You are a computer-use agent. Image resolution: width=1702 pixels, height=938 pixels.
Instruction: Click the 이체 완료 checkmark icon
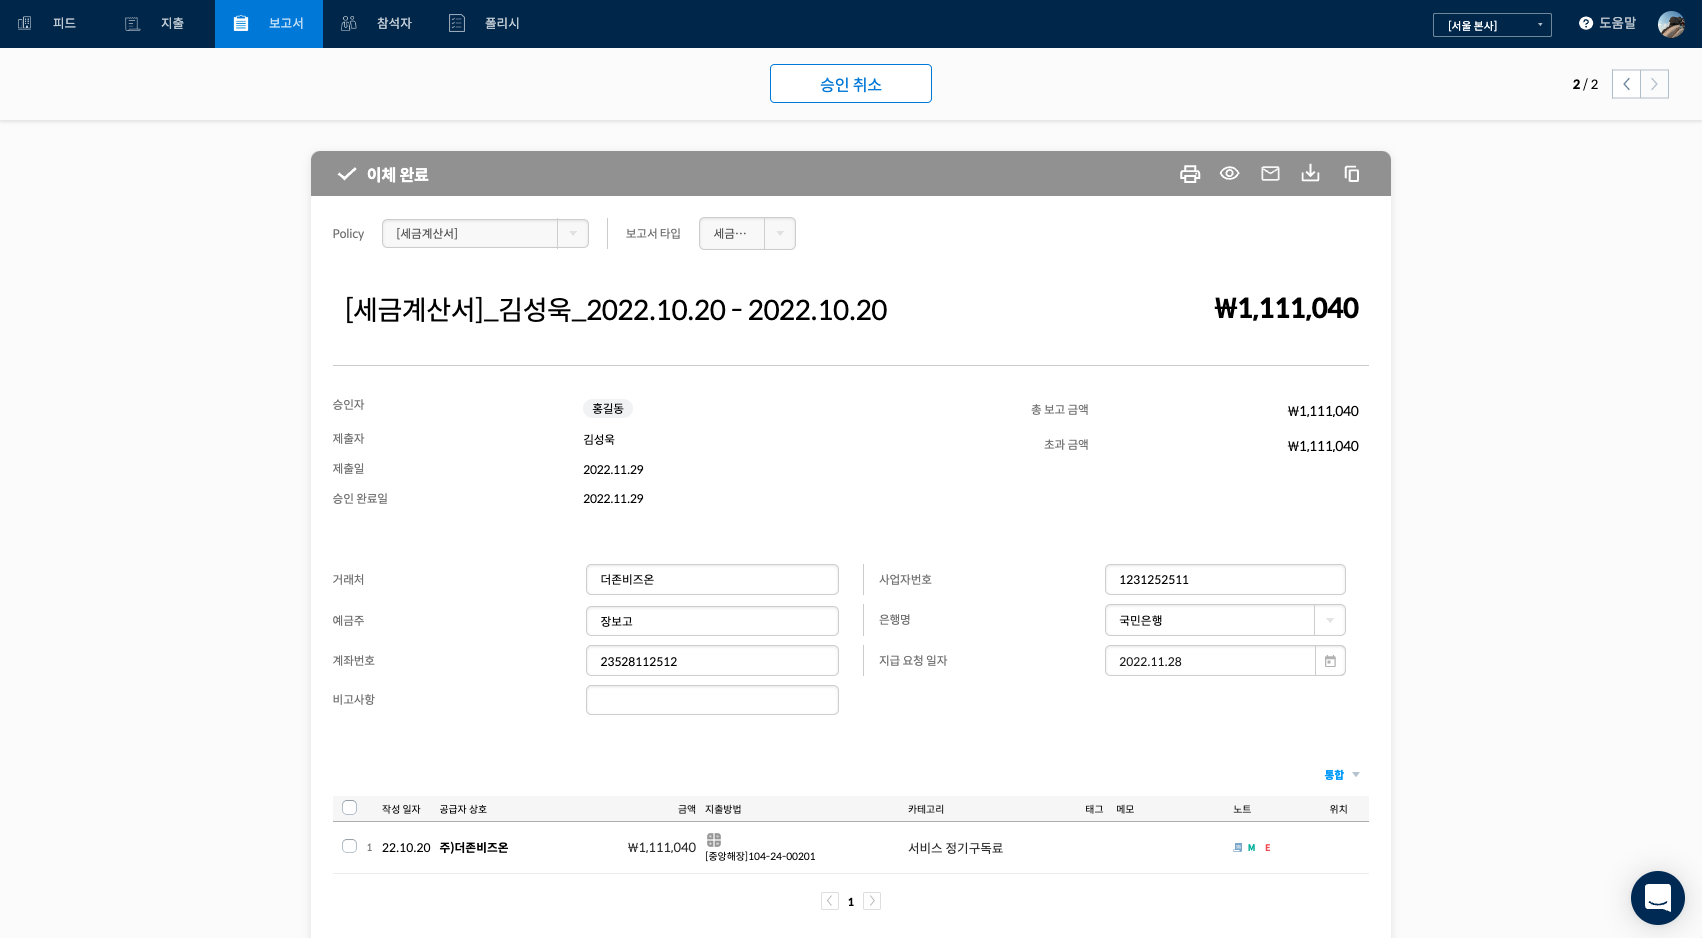(x=347, y=174)
